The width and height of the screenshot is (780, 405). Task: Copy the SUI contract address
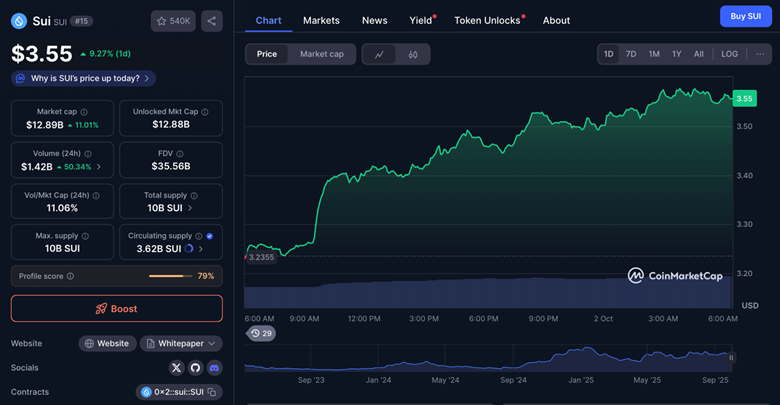click(212, 392)
